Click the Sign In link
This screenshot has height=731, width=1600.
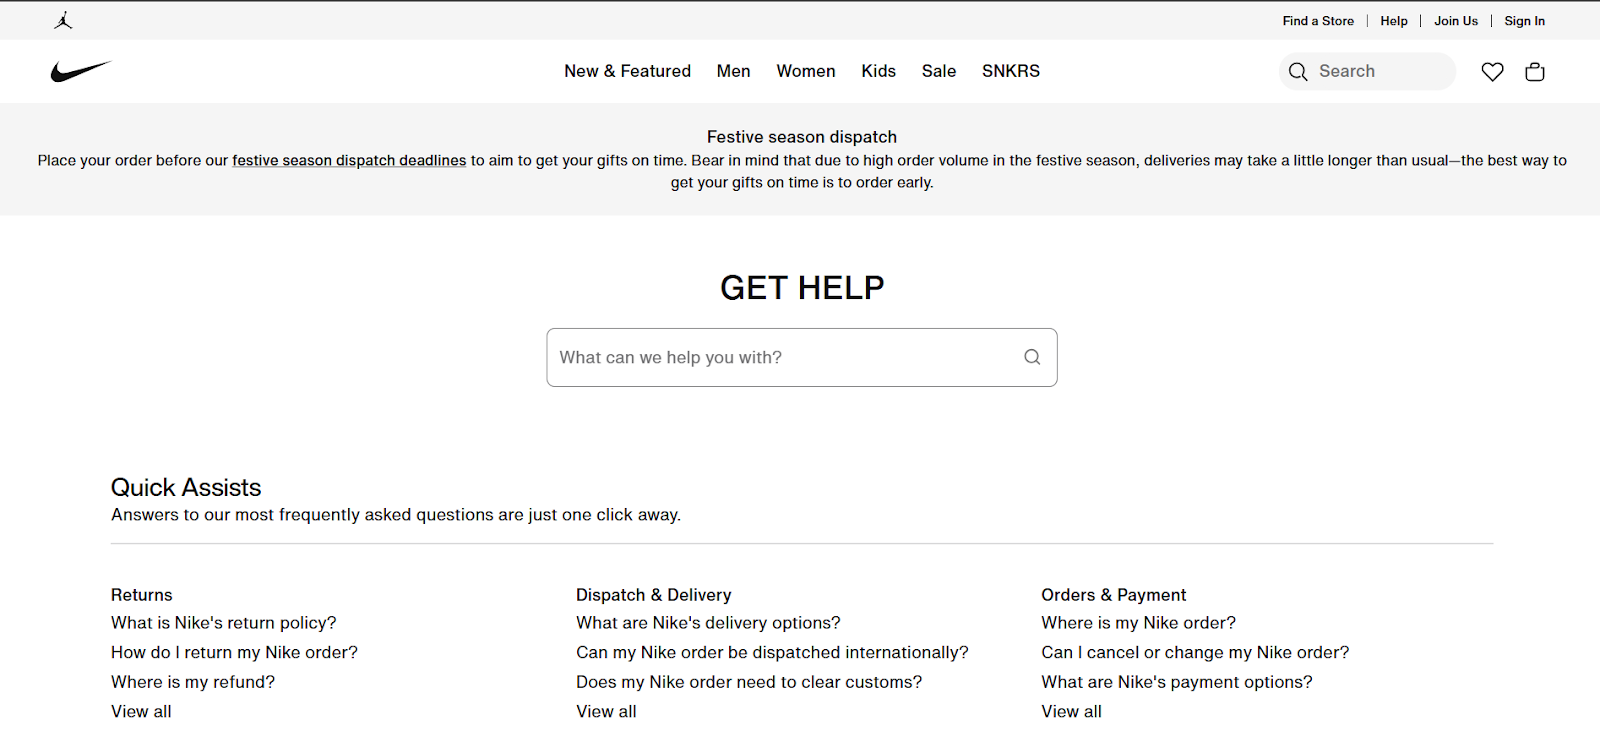click(1524, 21)
